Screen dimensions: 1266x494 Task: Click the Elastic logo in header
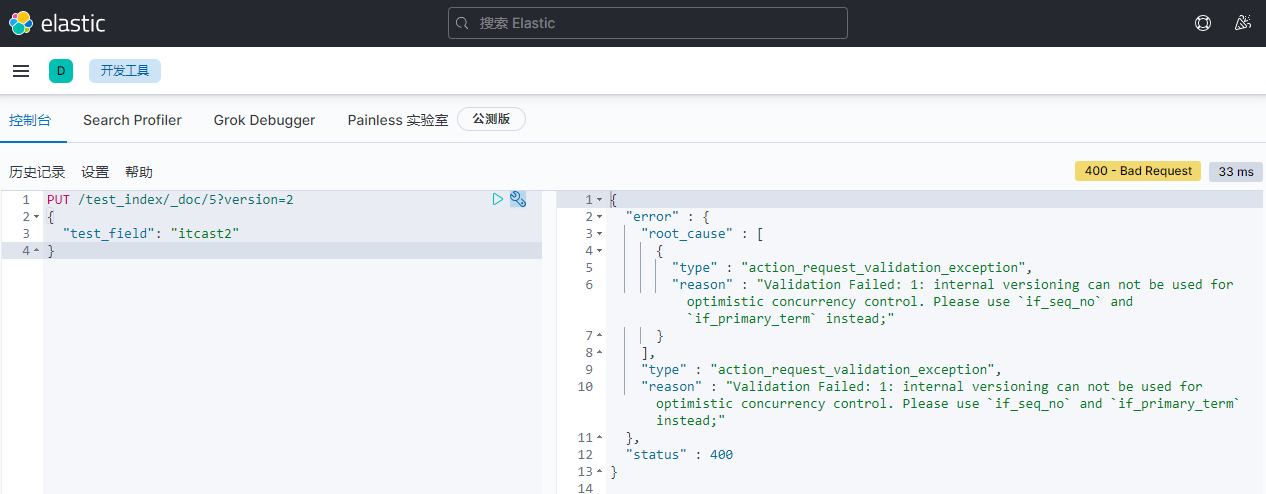(57, 23)
